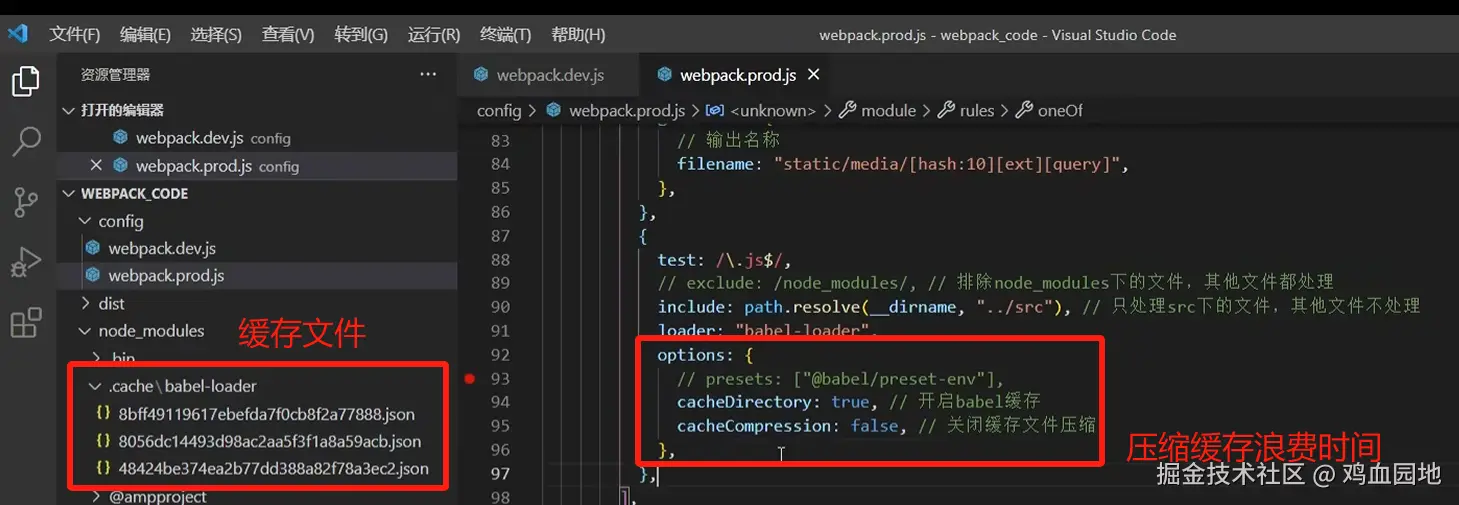The image size is (1459, 505).
Task: Open 8bff49119617ebefda7f0cb8f2a77888.json cache file
Action: point(266,413)
